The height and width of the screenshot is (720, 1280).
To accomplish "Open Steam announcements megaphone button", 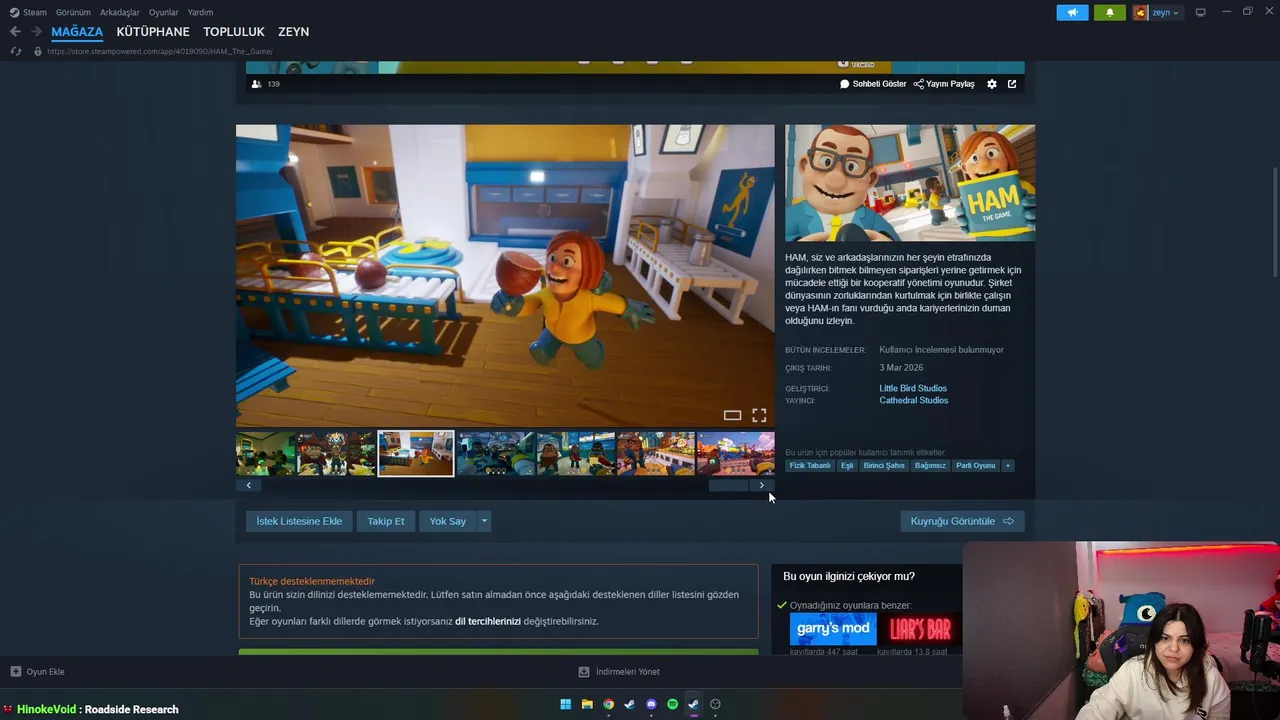I will coord(1072,12).
